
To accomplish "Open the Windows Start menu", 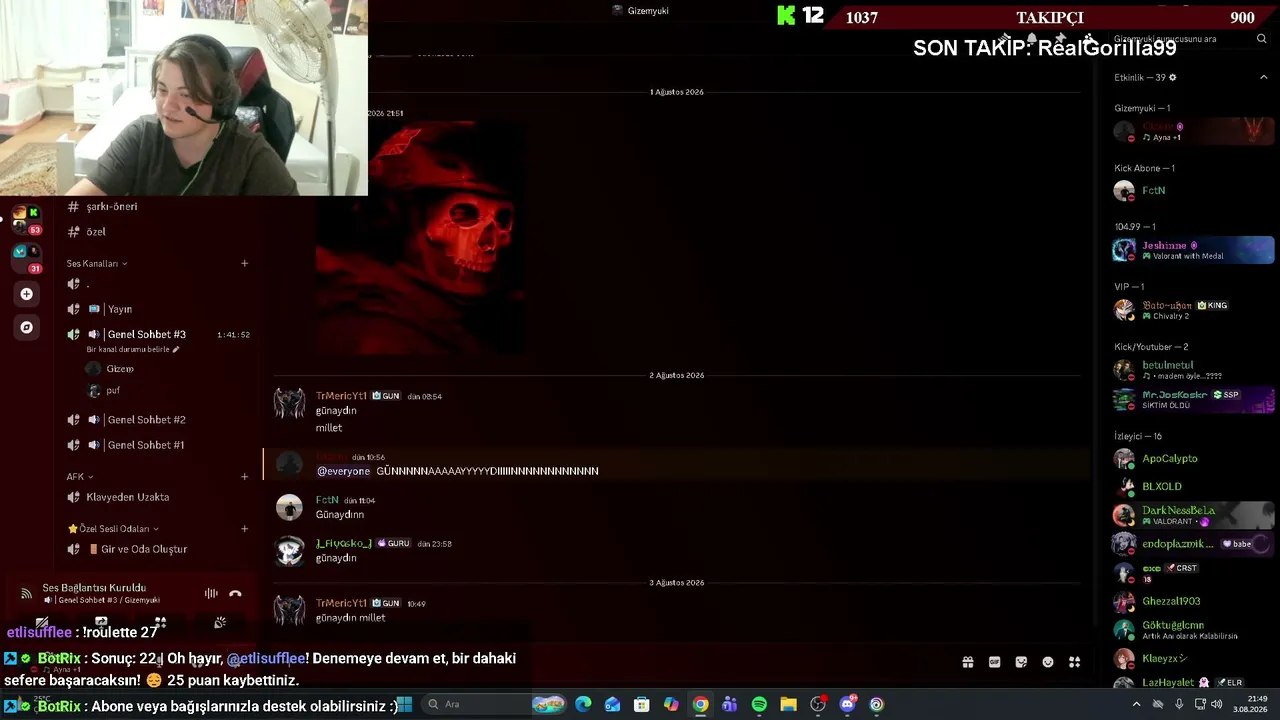I will click(404, 705).
